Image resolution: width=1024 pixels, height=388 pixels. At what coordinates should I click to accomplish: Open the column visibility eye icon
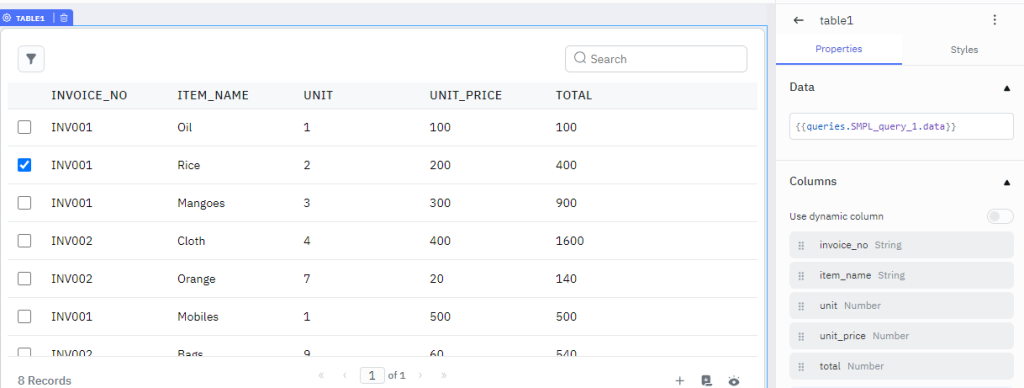click(734, 381)
